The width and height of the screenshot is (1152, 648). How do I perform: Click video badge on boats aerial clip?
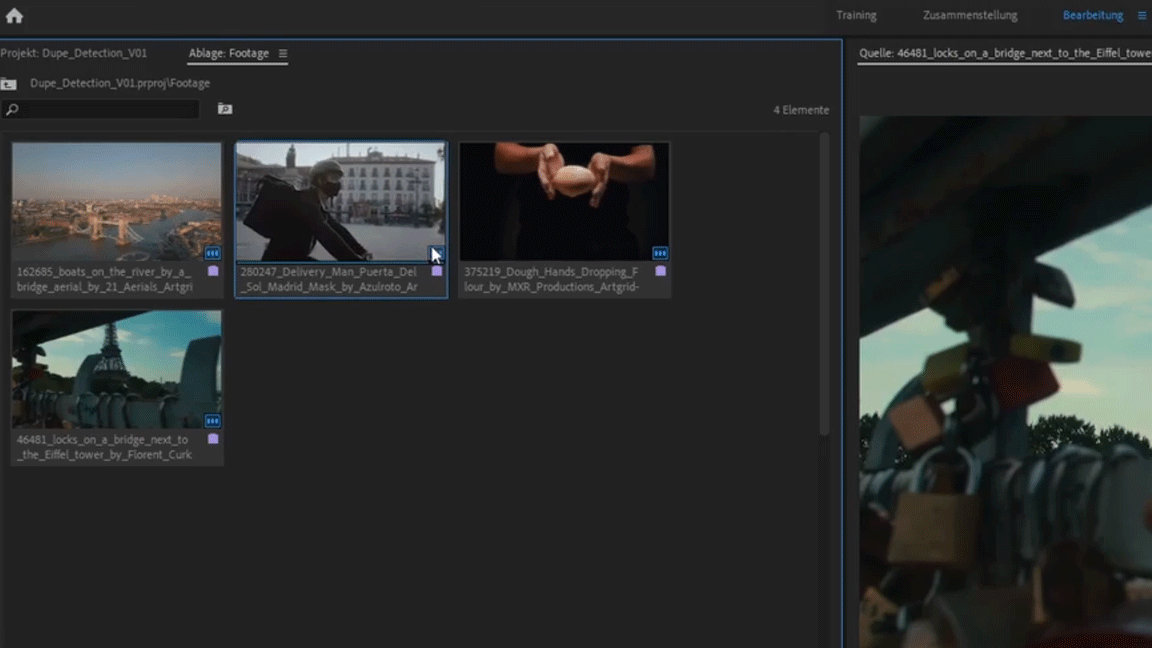click(212, 254)
